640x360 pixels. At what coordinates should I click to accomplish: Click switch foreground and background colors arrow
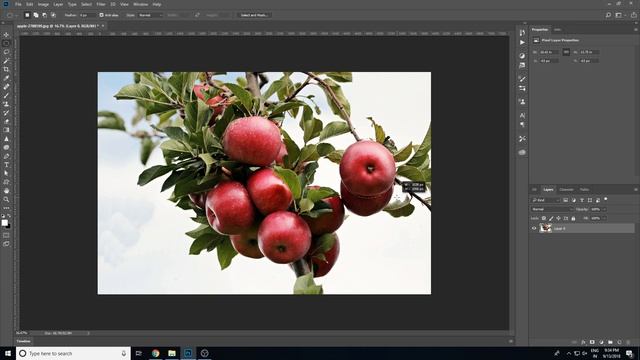pyautogui.click(x=9, y=216)
